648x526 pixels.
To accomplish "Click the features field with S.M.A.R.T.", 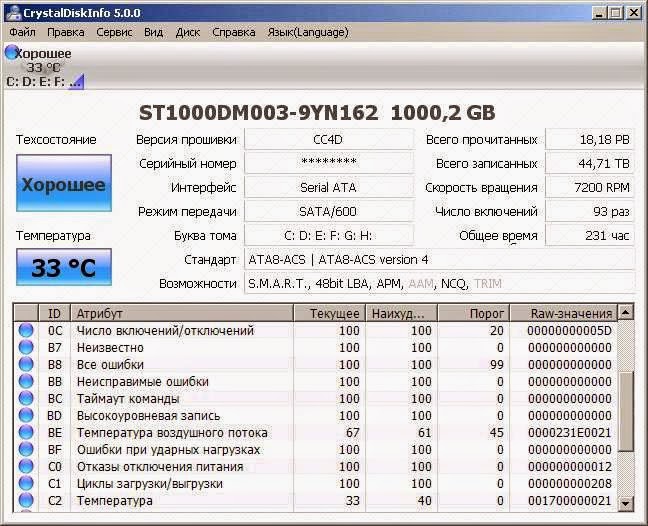I will coord(439,283).
